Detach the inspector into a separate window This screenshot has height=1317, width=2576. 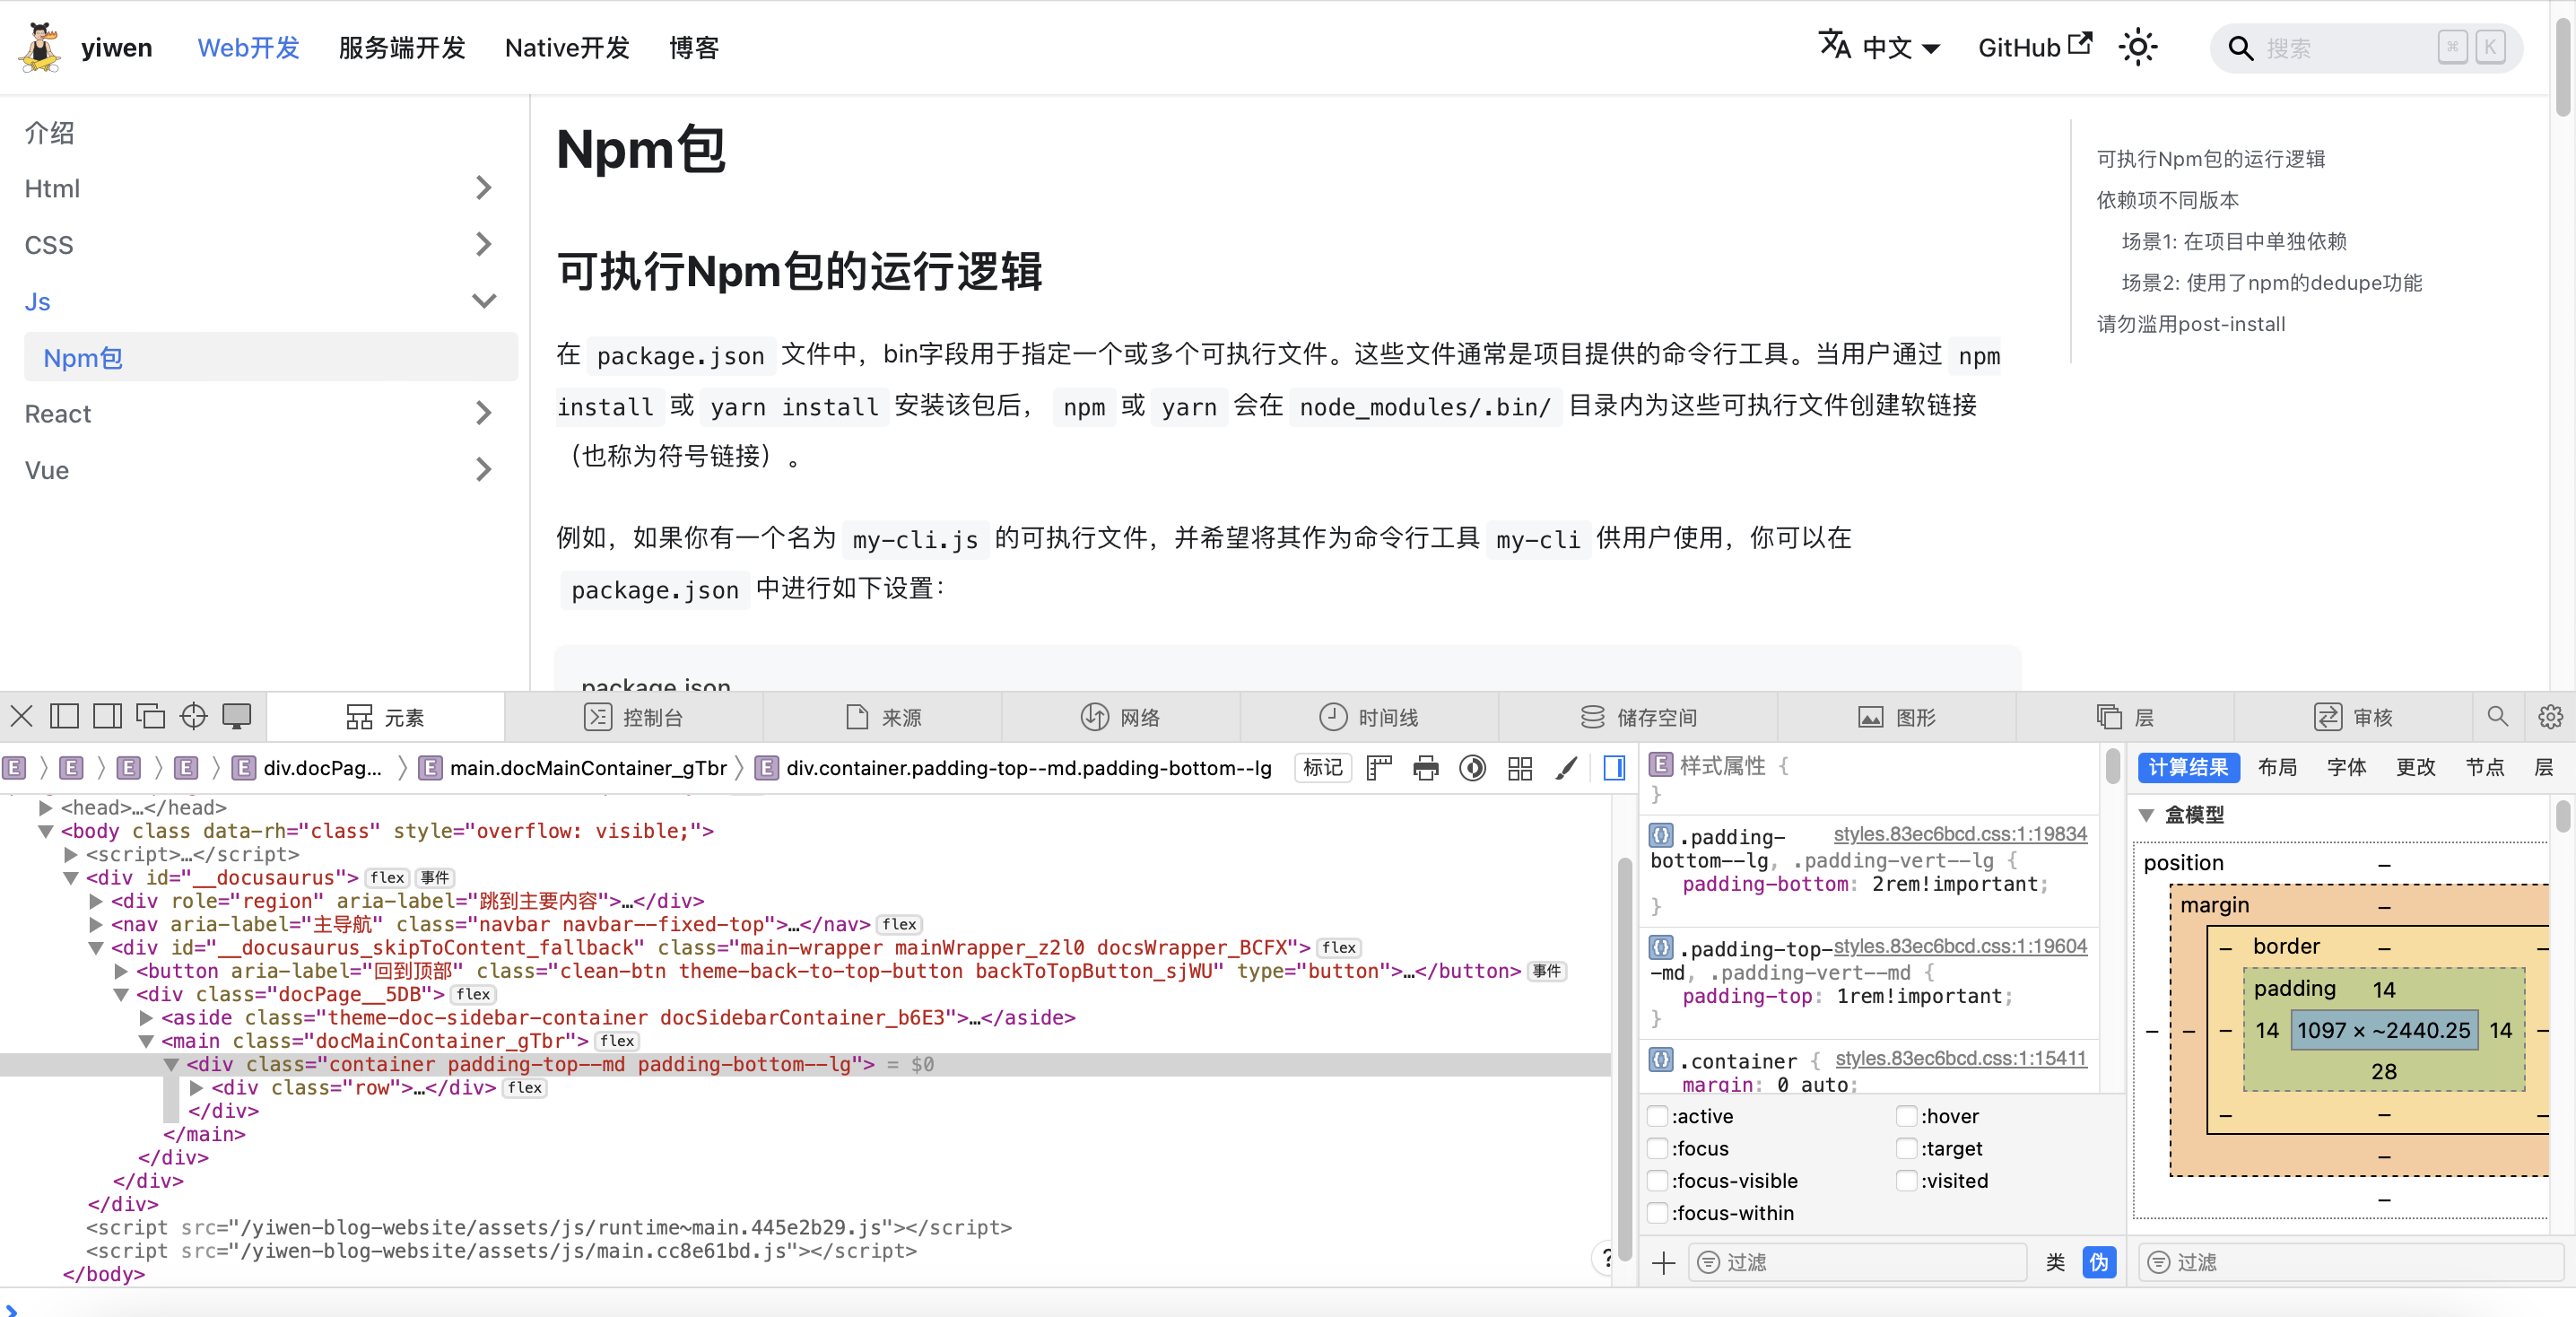point(151,716)
